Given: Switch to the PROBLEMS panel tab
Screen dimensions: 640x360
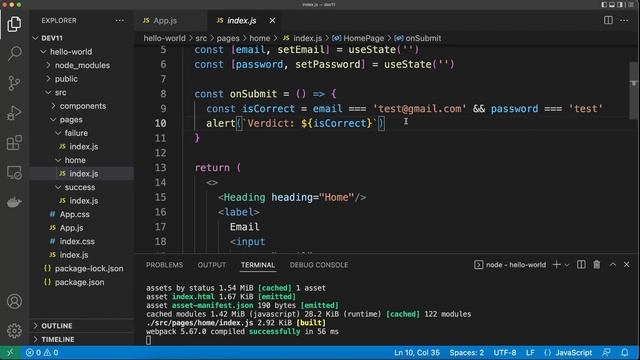Looking at the screenshot, I should pos(164,265).
